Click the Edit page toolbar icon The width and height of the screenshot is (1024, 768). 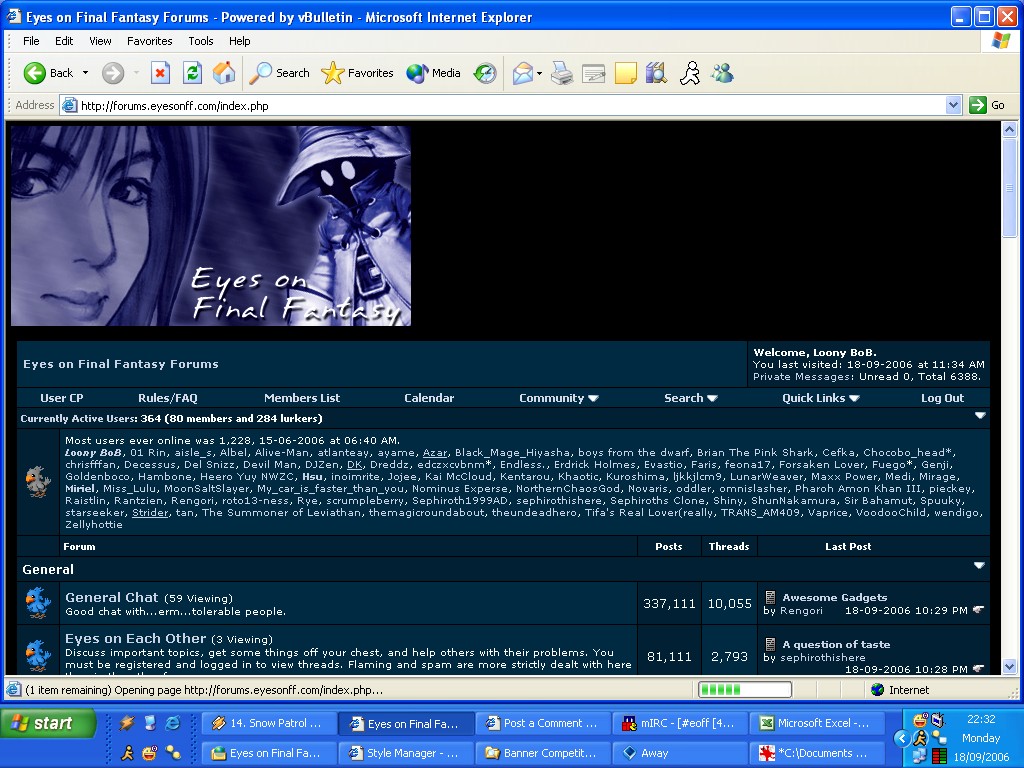pyautogui.click(x=594, y=73)
